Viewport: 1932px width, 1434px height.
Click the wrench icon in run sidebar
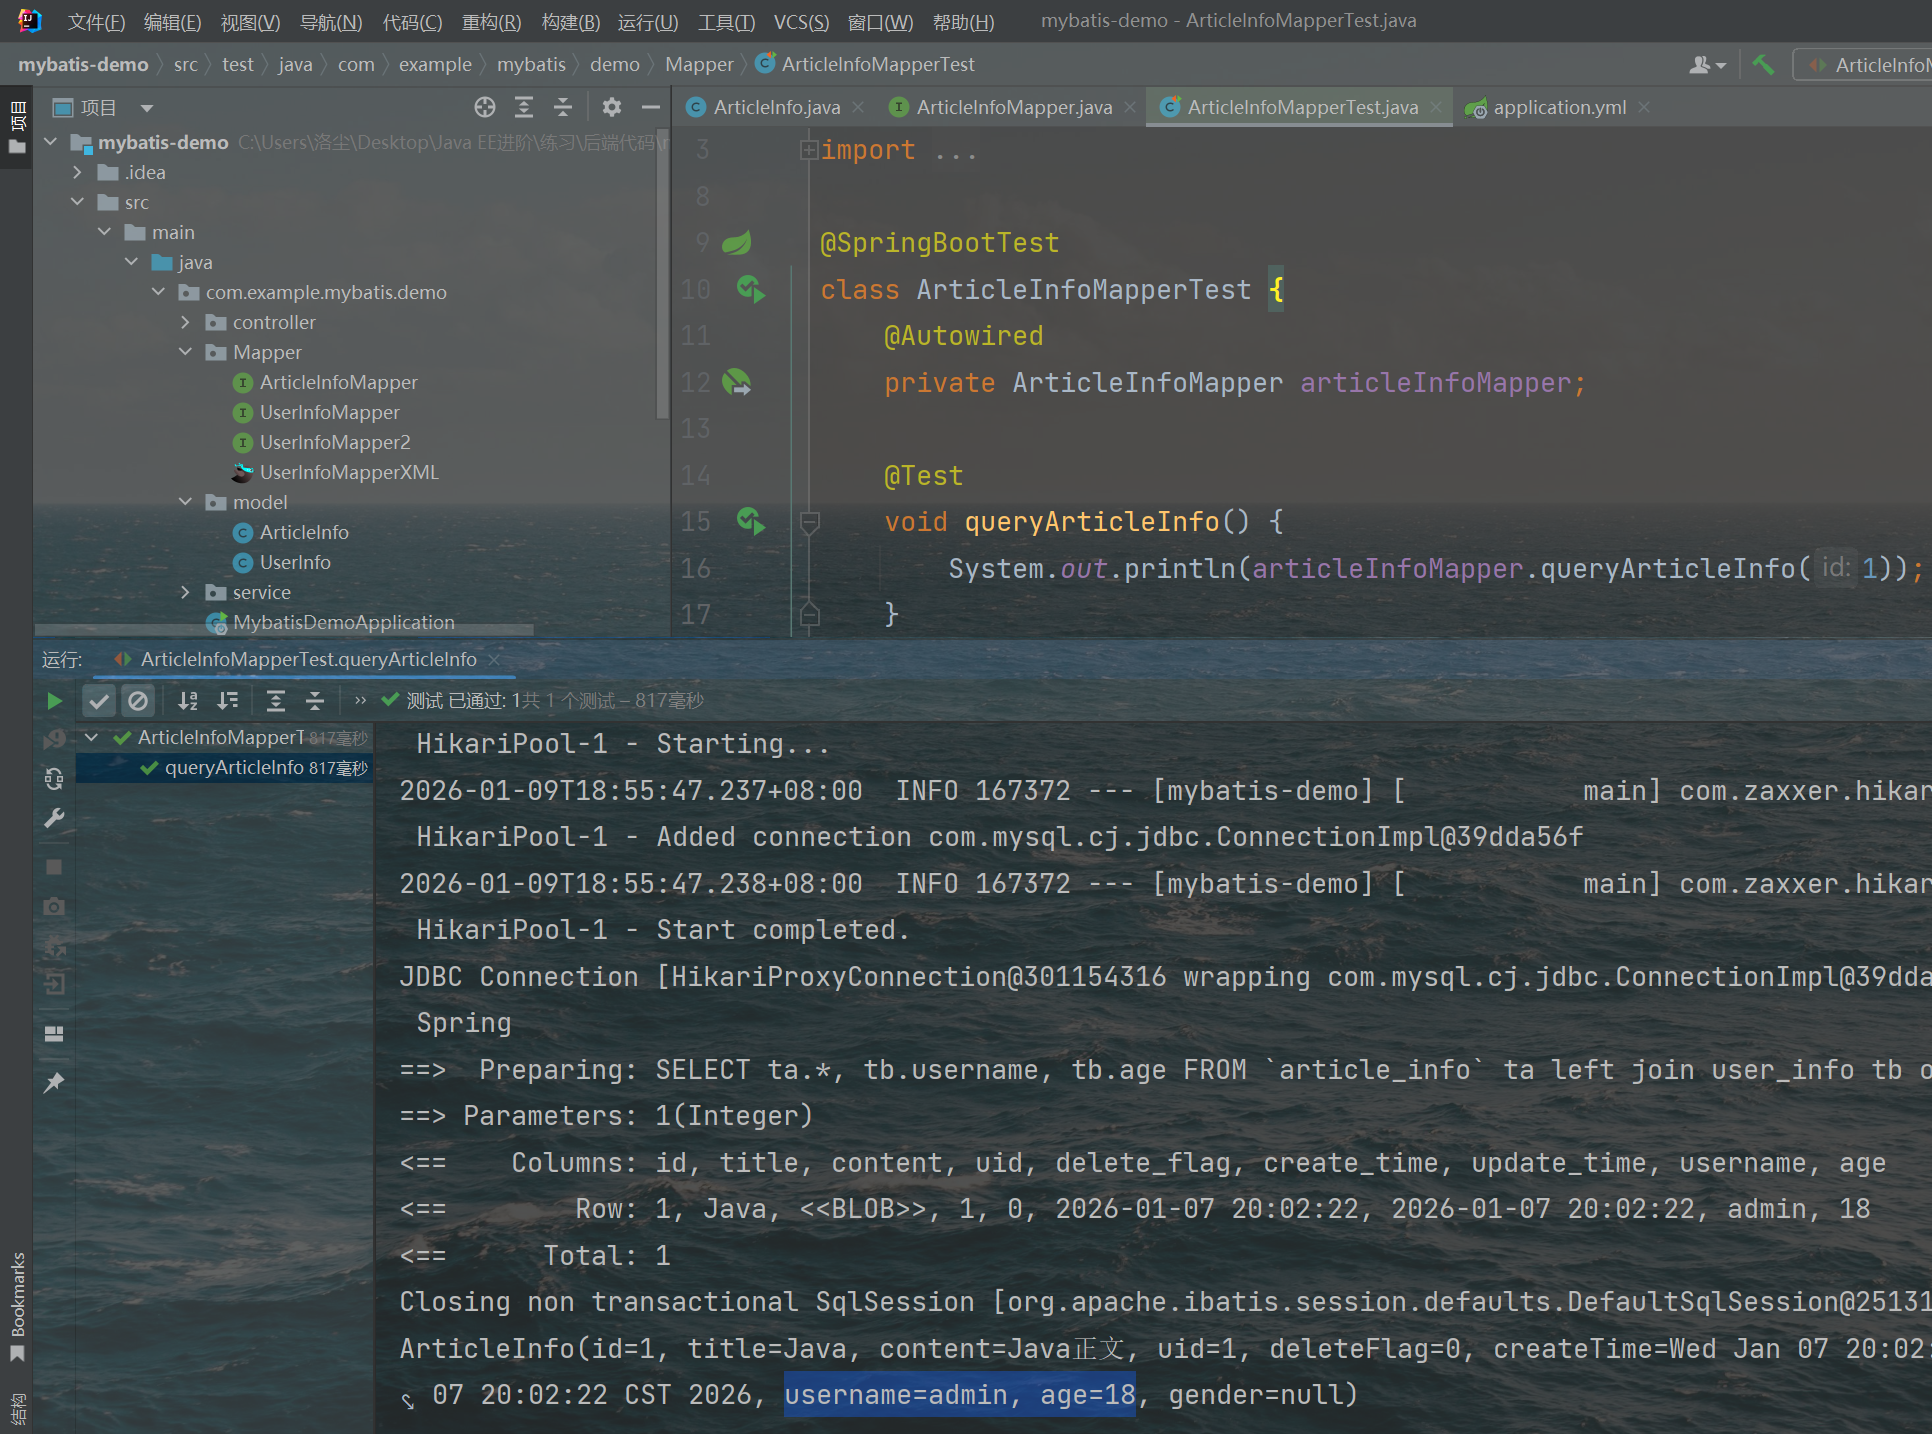[x=54, y=819]
